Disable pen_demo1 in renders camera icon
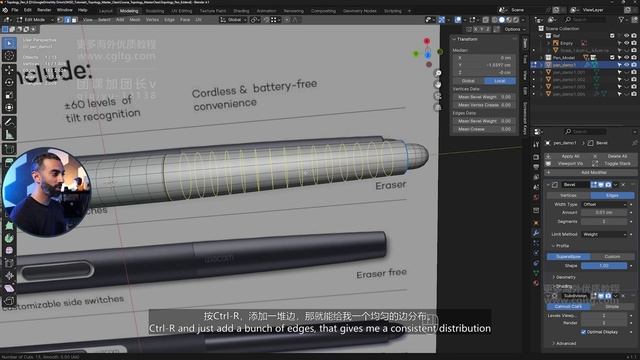Image resolution: width=640 pixels, height=360 pixels. click(634, 64)
